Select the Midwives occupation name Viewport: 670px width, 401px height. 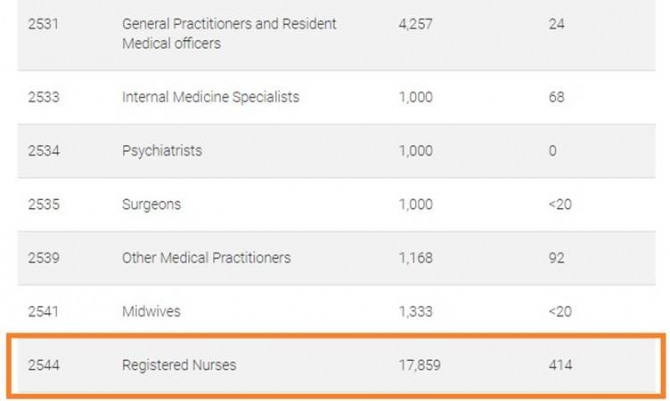click(x=151, y=311)
